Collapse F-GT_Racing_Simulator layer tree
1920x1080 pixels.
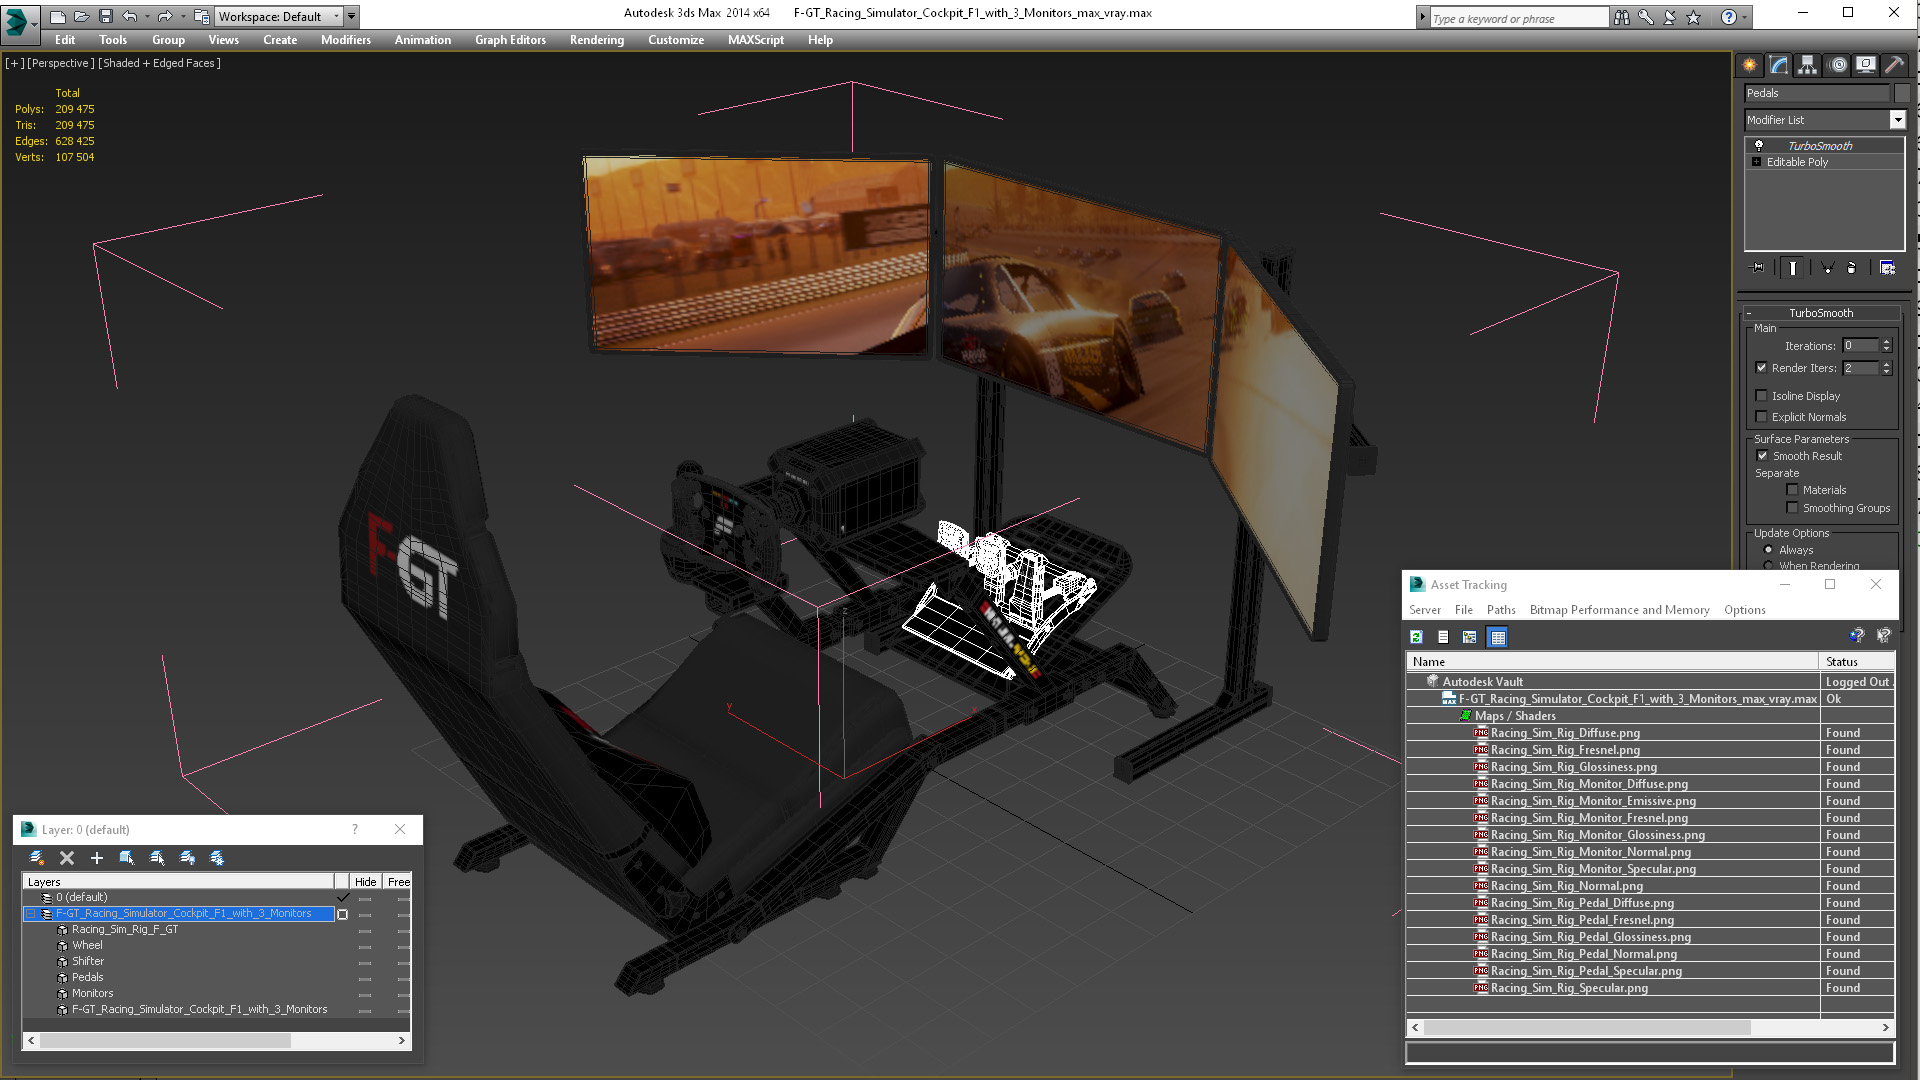pyautogui.click(x=31, y=914)
